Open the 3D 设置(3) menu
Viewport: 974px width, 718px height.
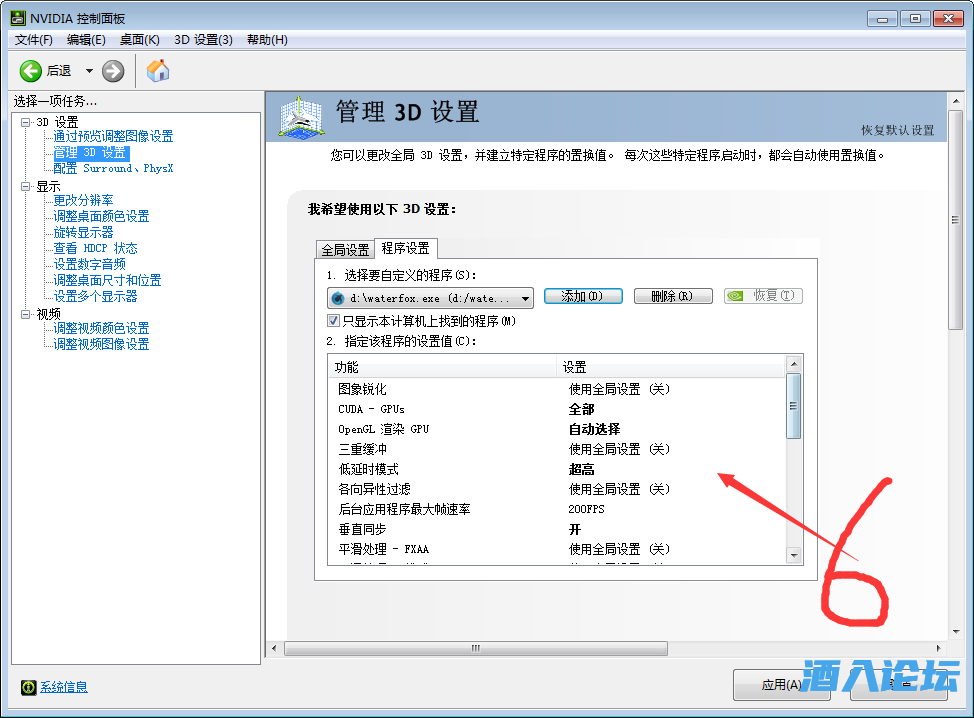tap(203, 40)
